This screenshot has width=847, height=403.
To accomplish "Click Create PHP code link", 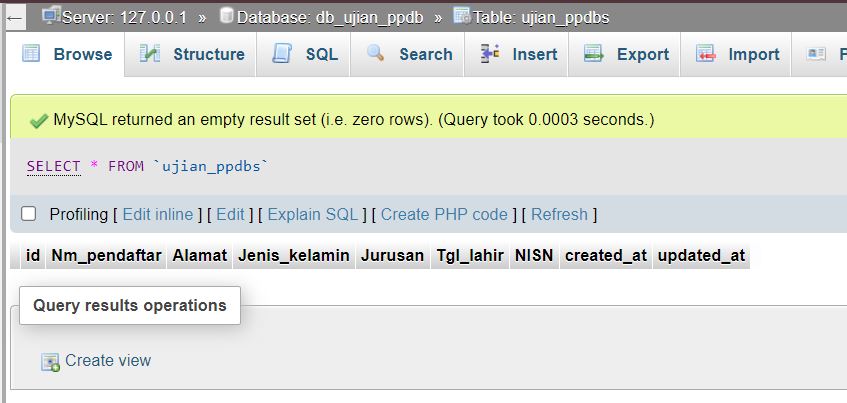I will [x=444, y=214].
